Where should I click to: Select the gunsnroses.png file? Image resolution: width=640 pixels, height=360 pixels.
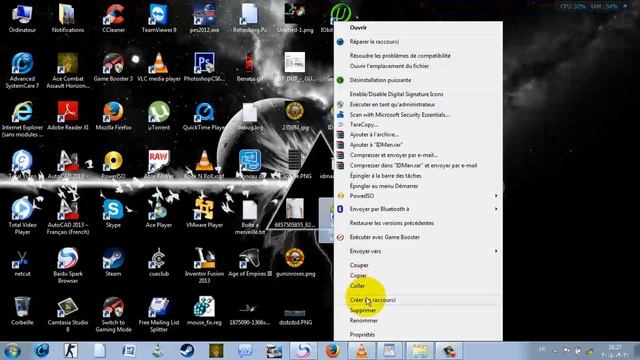(x=295, y=262)
